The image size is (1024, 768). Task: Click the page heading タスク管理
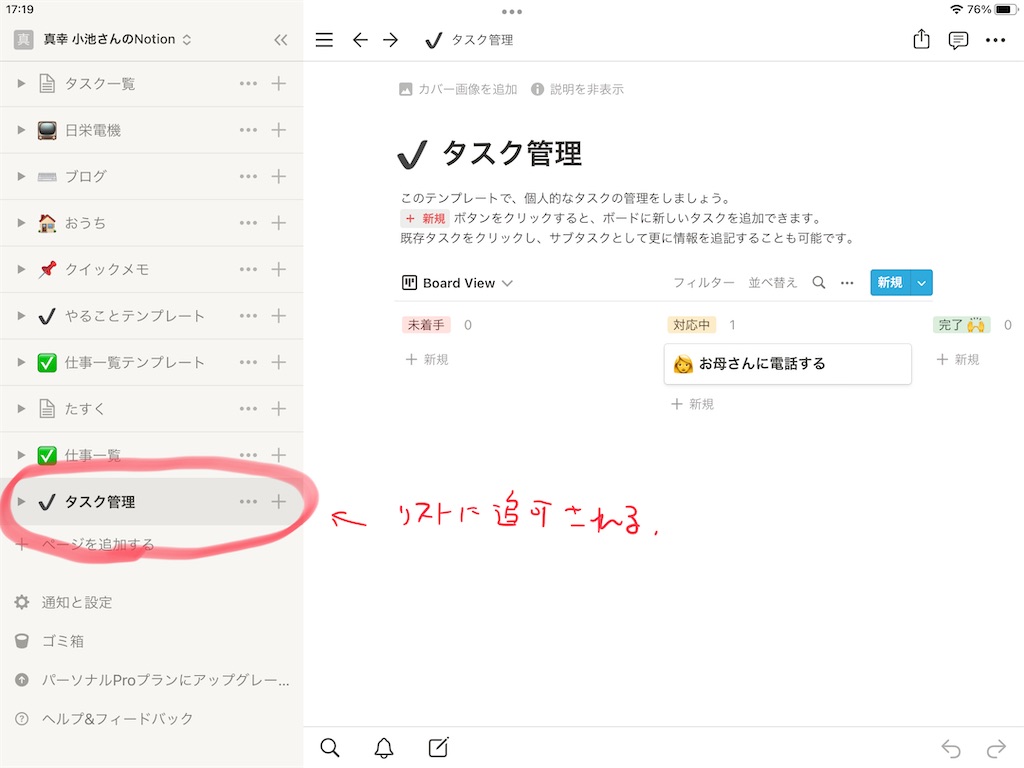click(x=512, y=154)
